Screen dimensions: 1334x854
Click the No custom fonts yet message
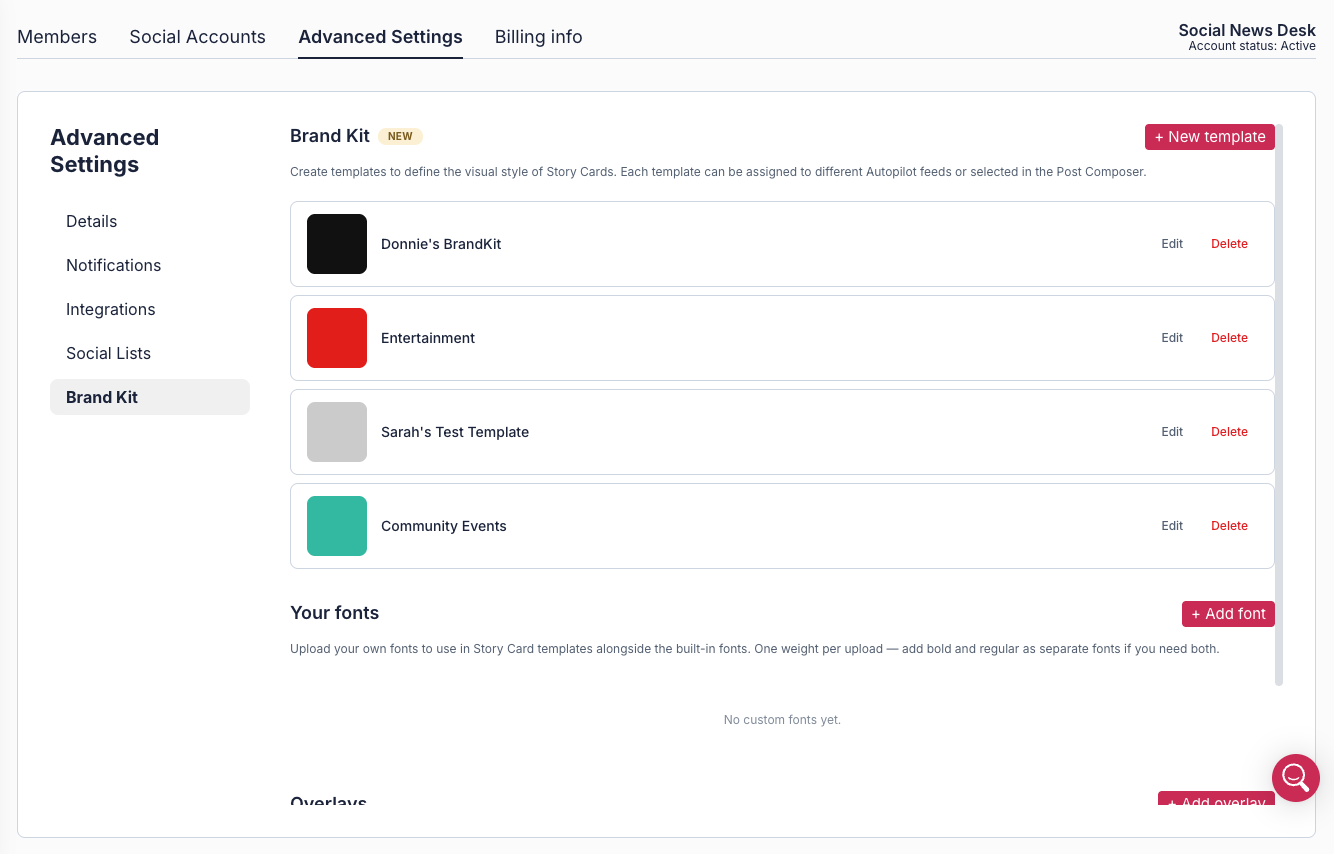click(x=782, y=720)
